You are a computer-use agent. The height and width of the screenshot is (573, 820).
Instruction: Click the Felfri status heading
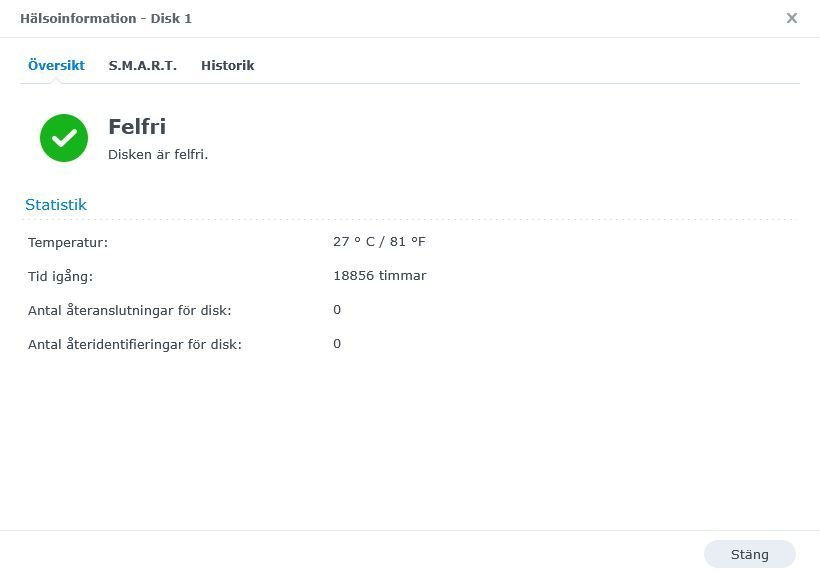(137, 127)
